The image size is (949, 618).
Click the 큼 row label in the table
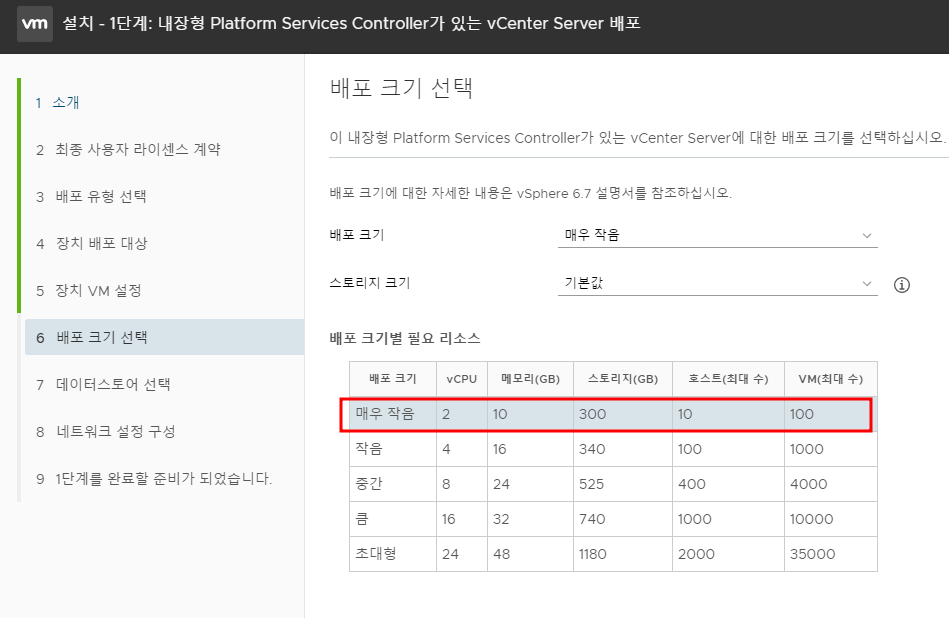point(362,519)
